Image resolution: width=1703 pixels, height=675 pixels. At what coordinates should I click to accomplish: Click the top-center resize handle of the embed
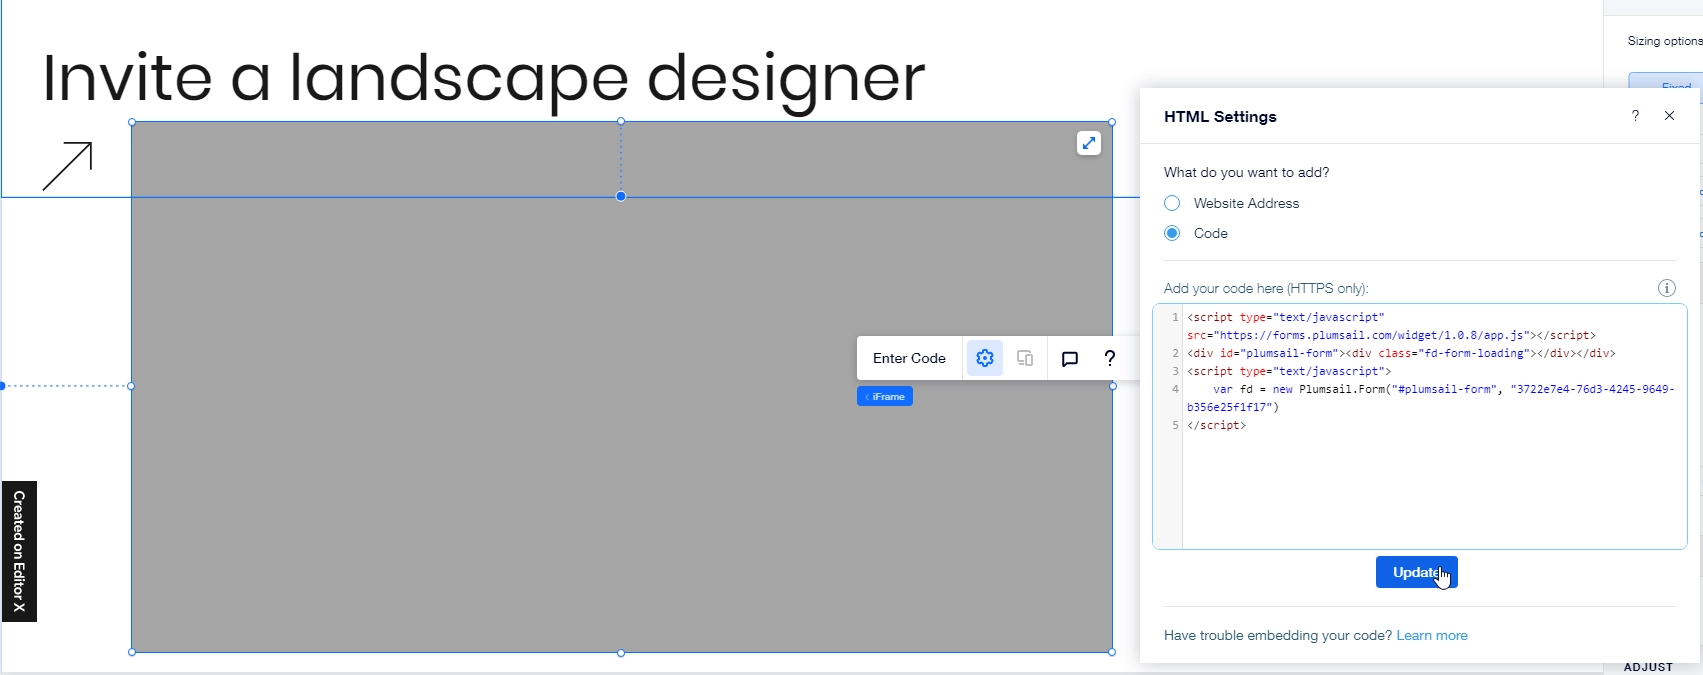point(621,122)
